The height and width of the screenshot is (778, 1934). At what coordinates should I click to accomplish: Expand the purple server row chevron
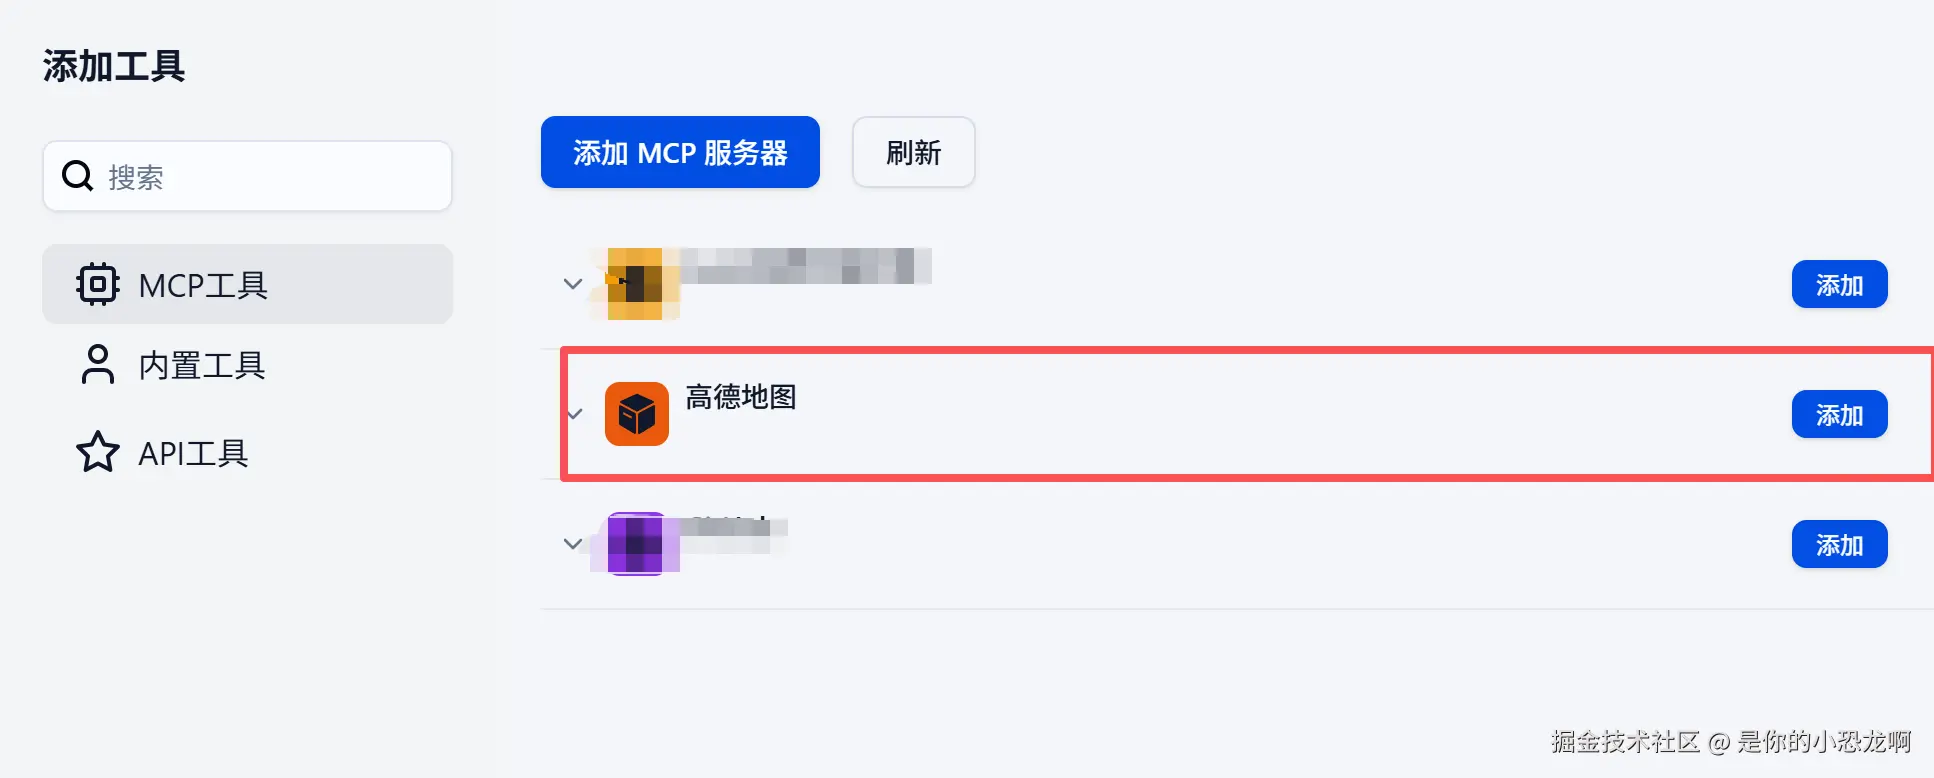[x=573, y=543]
